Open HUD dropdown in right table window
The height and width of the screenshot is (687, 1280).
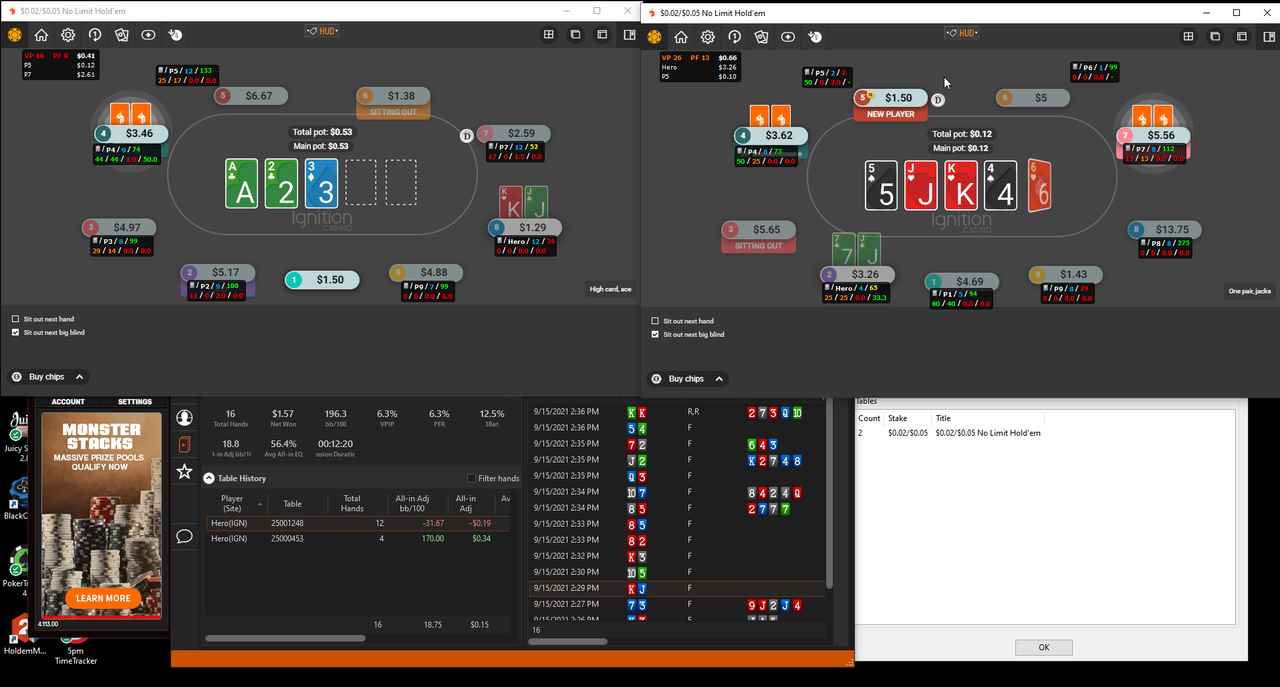pyautogui.click(x=962, y=33)
